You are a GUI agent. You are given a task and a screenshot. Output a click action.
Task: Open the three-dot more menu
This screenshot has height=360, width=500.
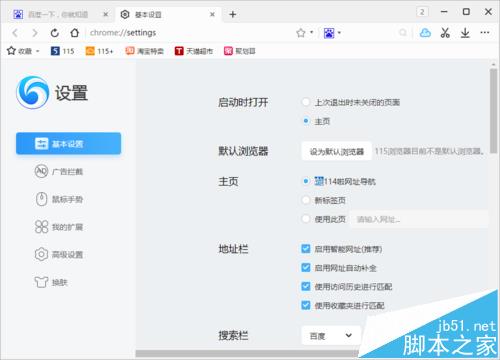pos(485,32)
